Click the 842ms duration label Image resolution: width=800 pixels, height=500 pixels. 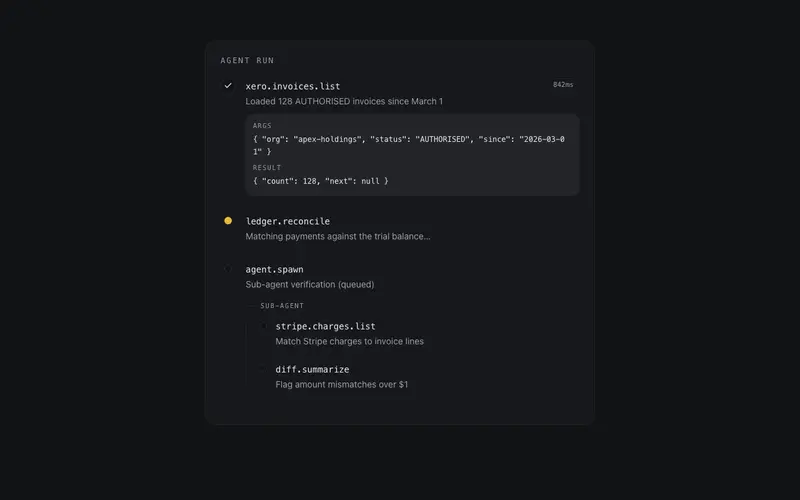pos(563,85)
